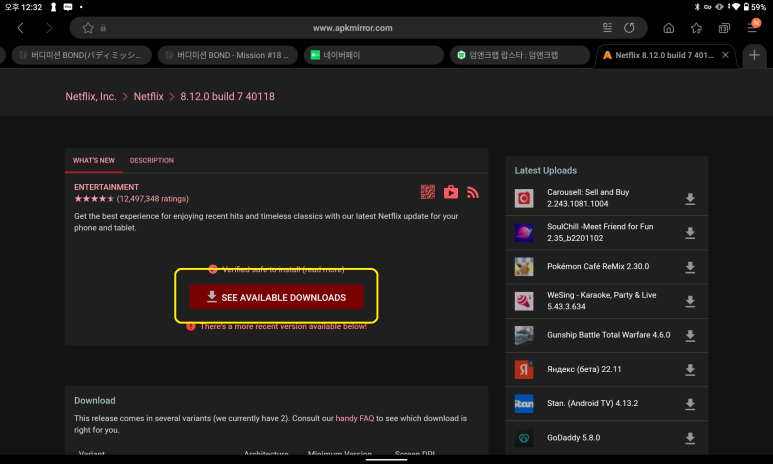Open the SoulChill app thumbnail
The height and width of the screenshot is (464, 773).
pos(524,232)
